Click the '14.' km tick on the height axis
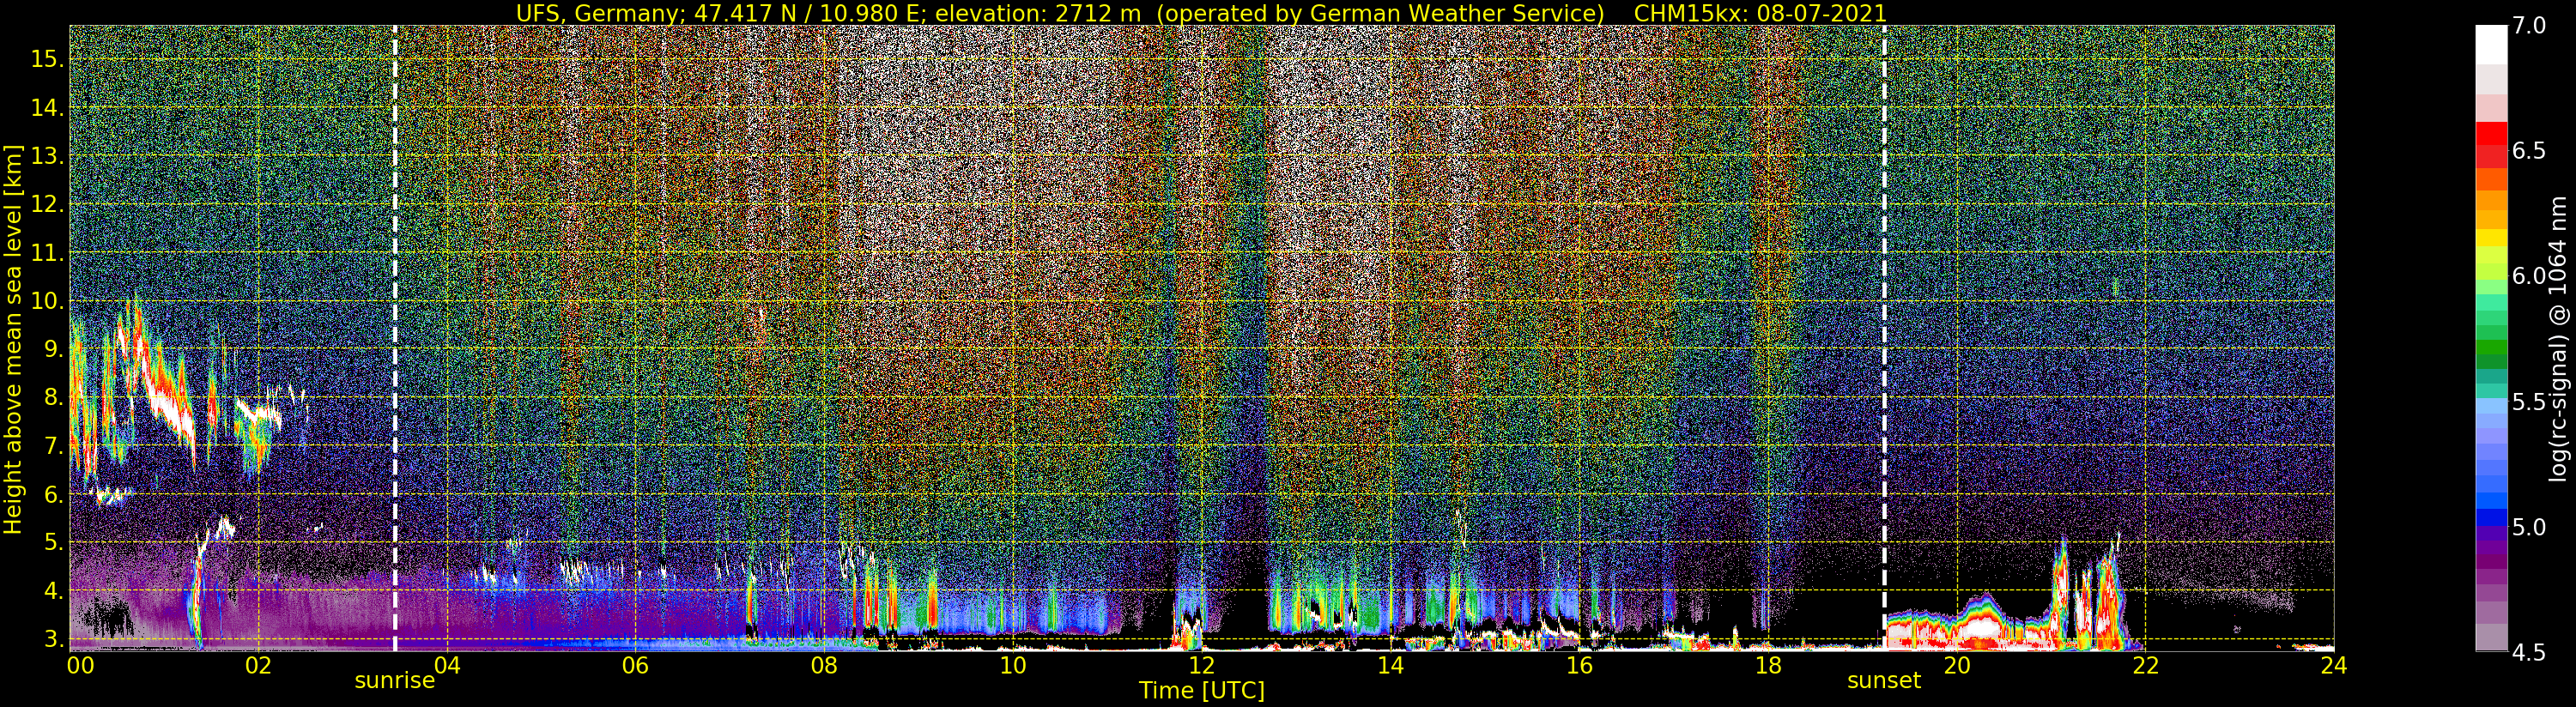2576x707 pixels. tap(48, 108)
